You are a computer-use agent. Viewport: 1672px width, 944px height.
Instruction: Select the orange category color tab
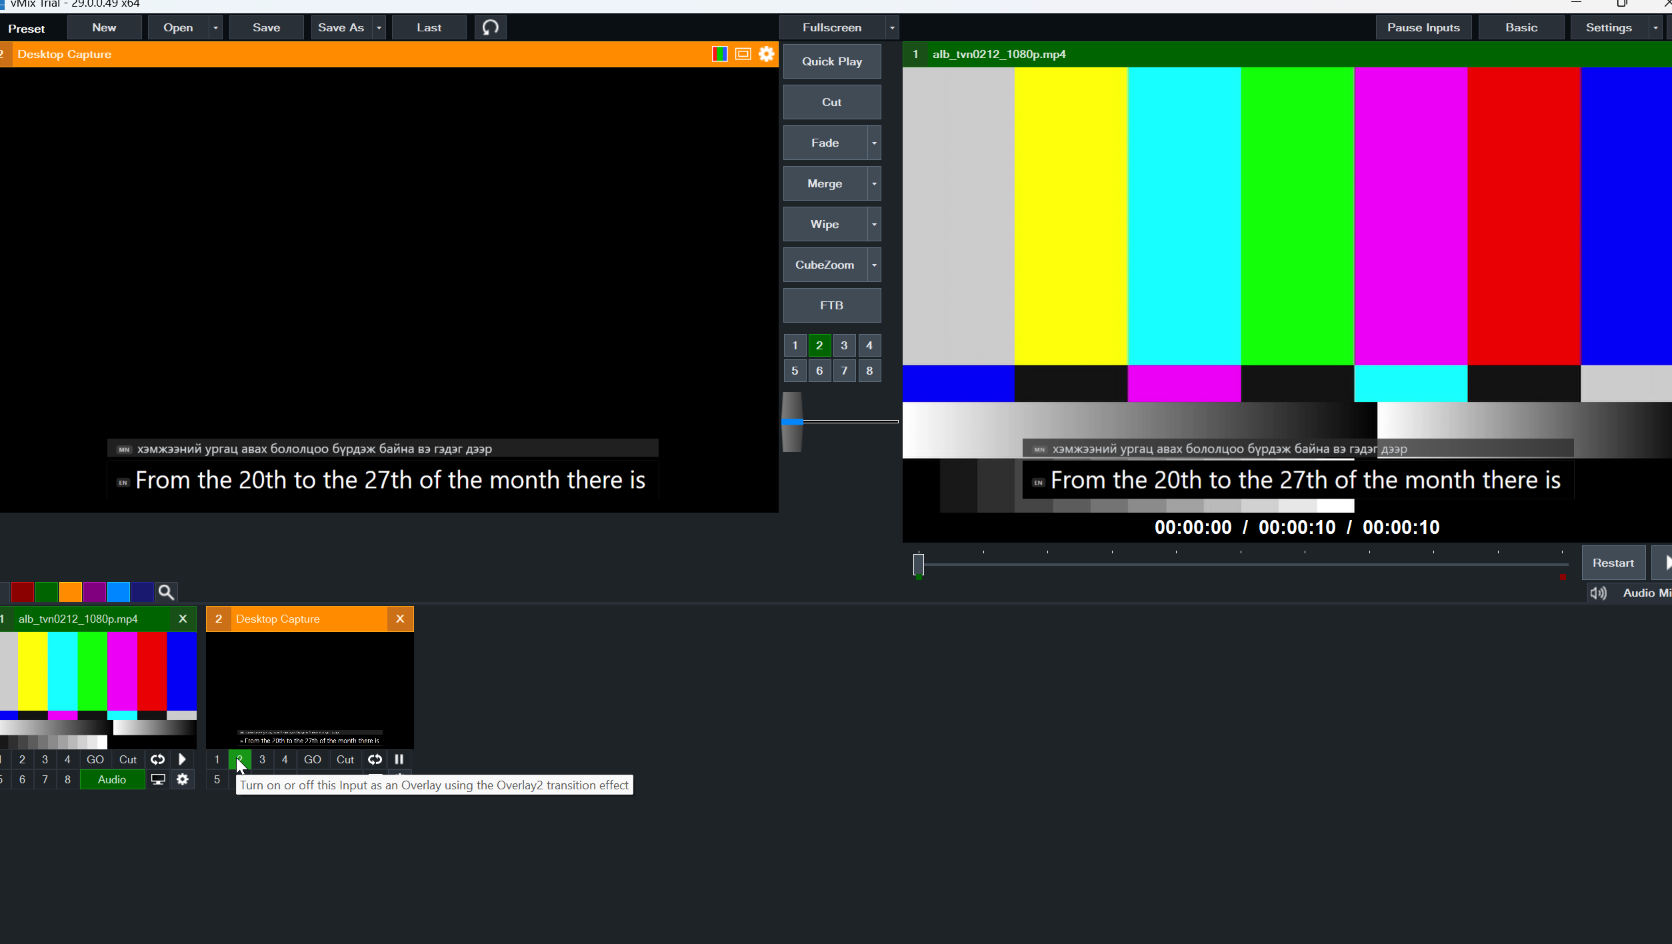coord(70,592)
